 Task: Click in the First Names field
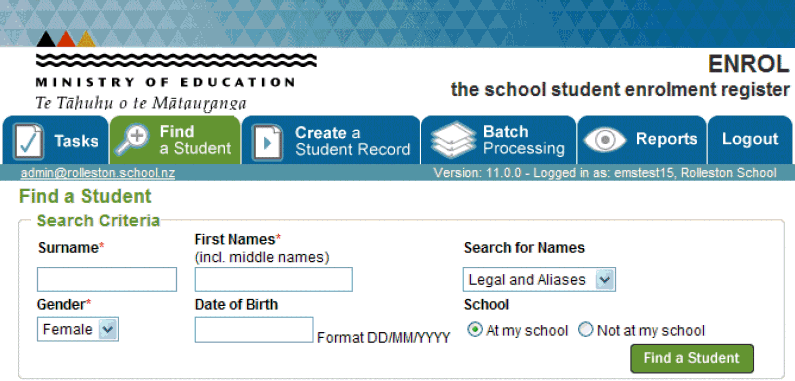point(273,280)
